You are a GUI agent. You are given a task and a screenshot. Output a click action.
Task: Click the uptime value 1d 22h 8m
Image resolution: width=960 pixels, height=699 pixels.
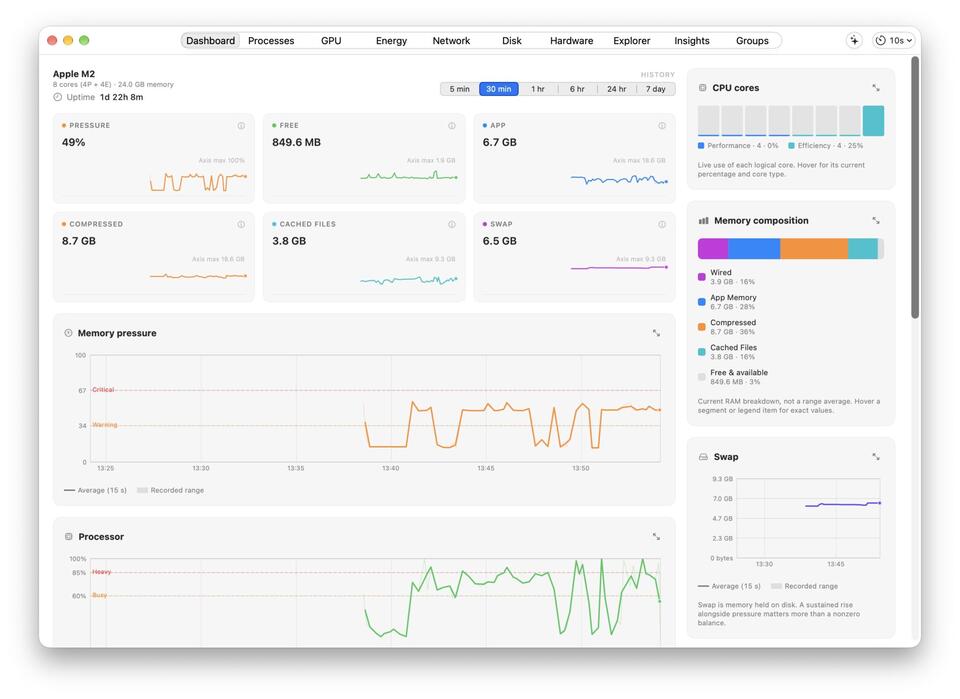(x=121, y=97)
